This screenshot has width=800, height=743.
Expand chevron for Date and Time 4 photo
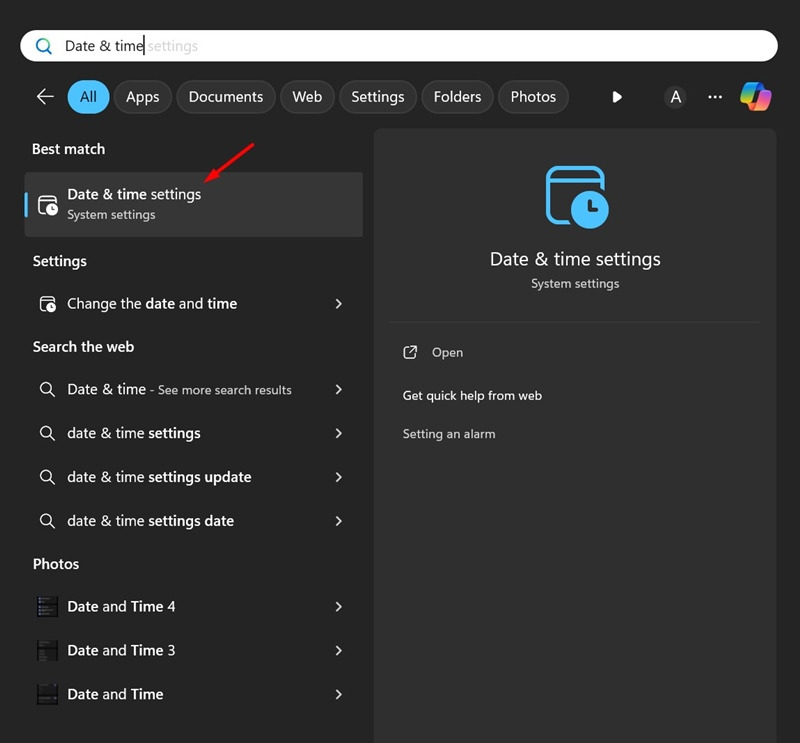[x=338, y=606]
